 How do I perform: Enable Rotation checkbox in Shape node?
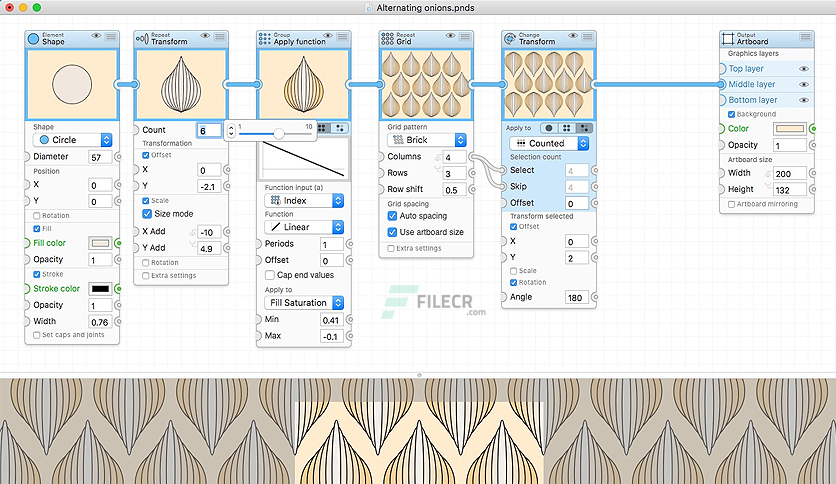pyautogui.click(x=37, y=216)
